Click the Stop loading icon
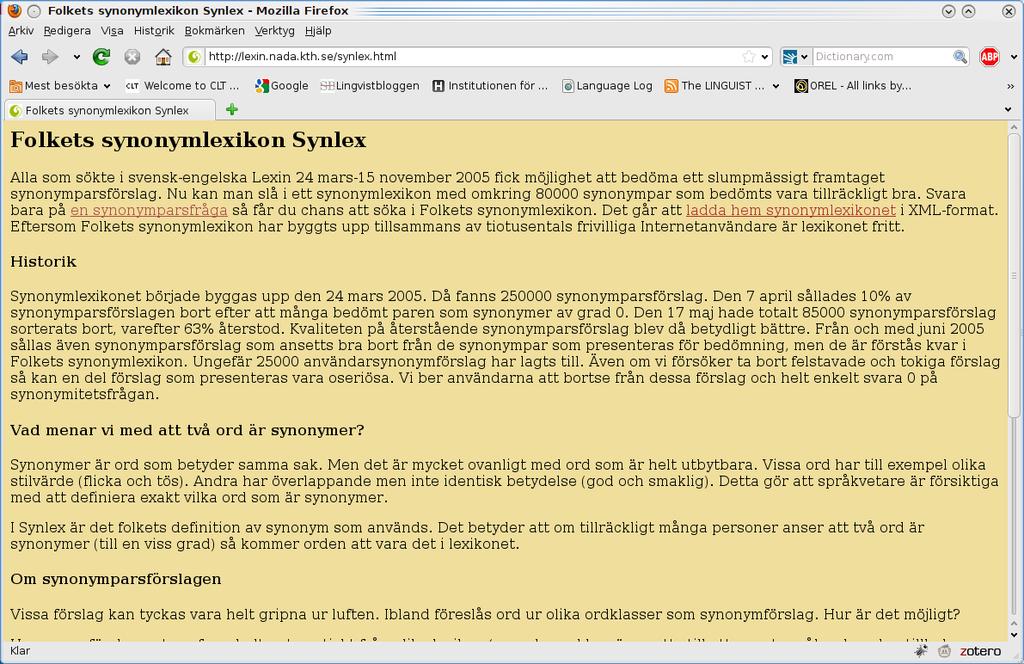The width and height of the screenshot is (1024, 664). point(132,57)
